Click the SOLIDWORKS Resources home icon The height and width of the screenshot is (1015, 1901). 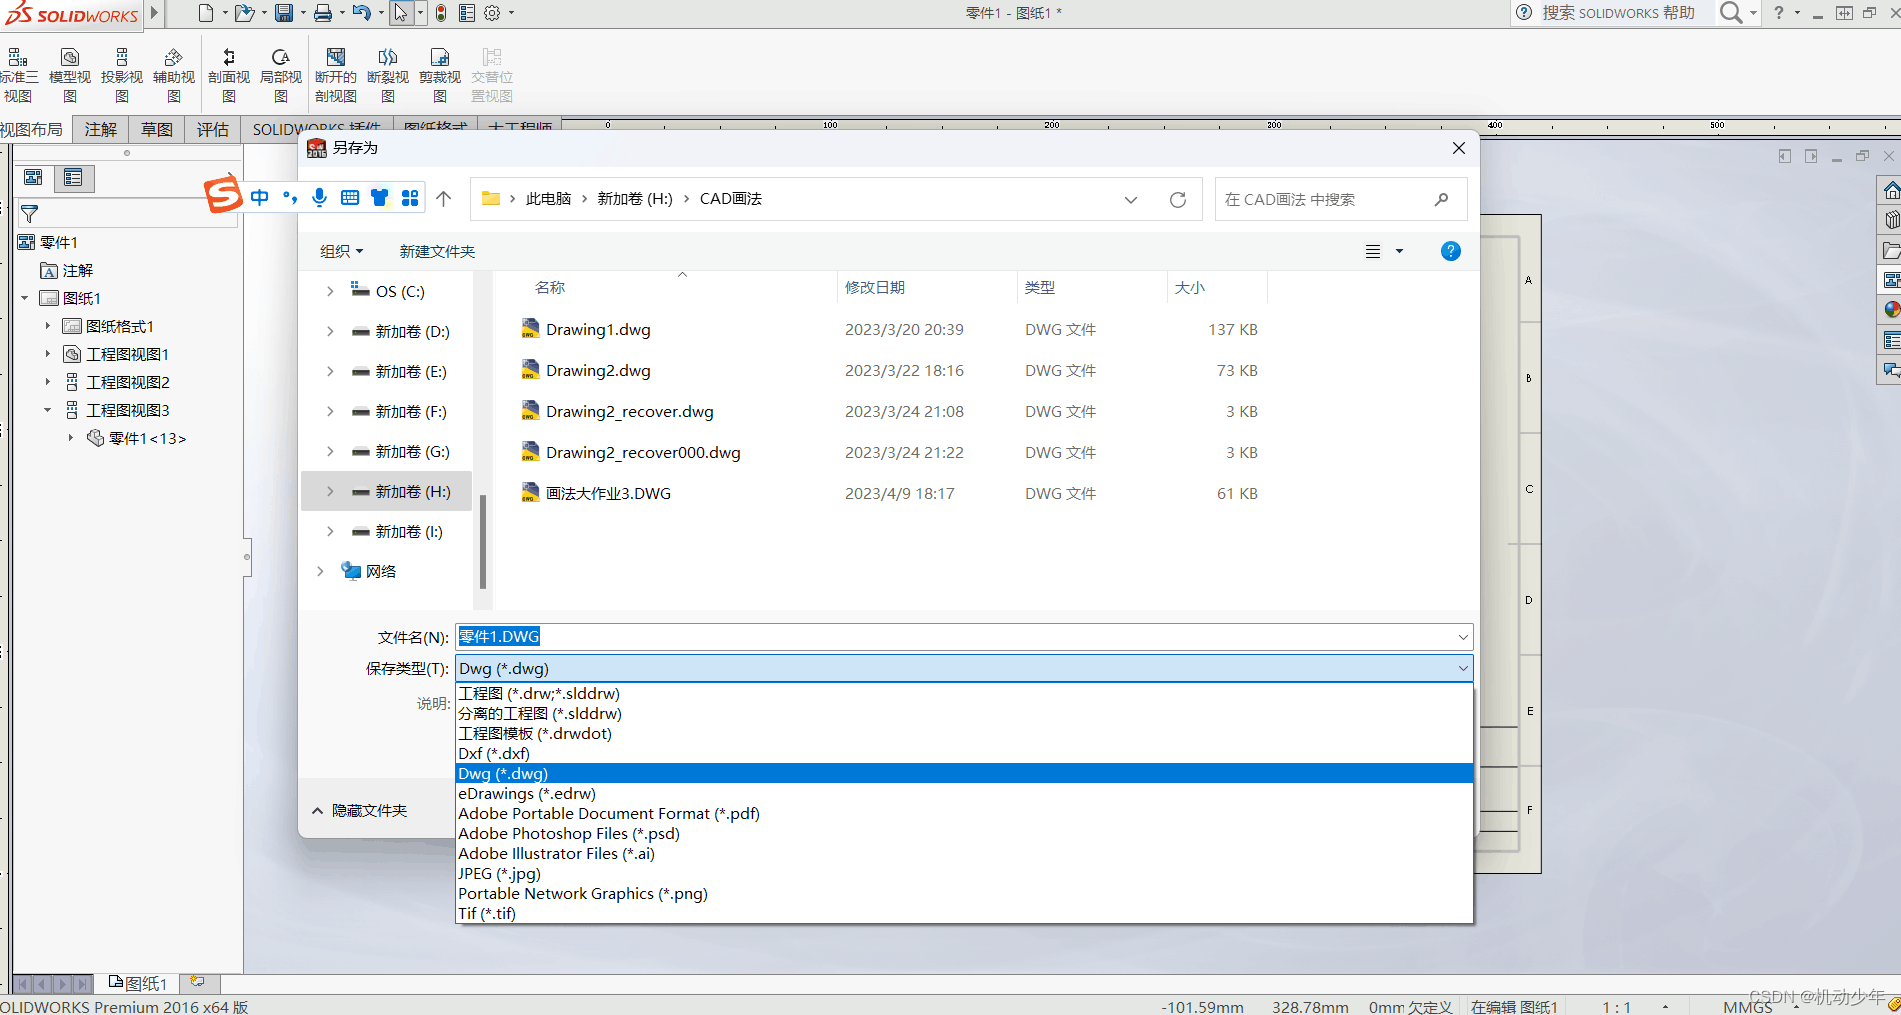coord(1890,190)
